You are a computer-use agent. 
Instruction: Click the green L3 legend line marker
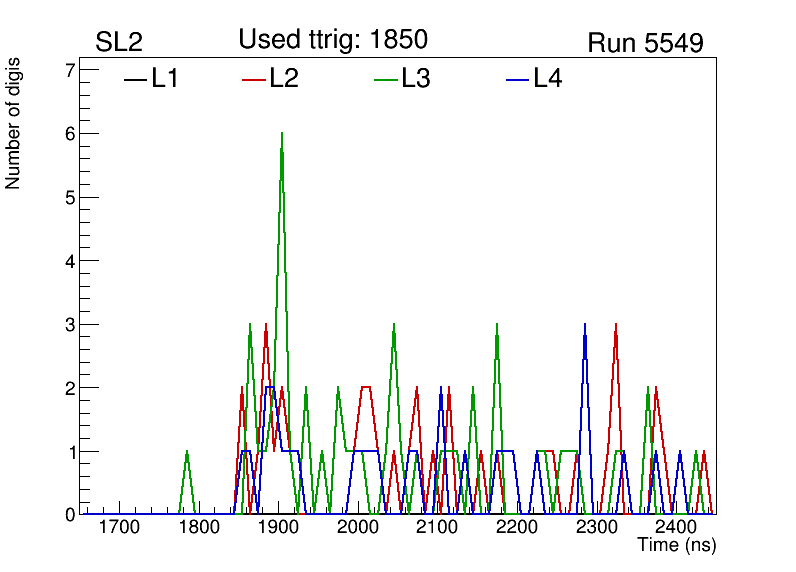pos(385,80)
